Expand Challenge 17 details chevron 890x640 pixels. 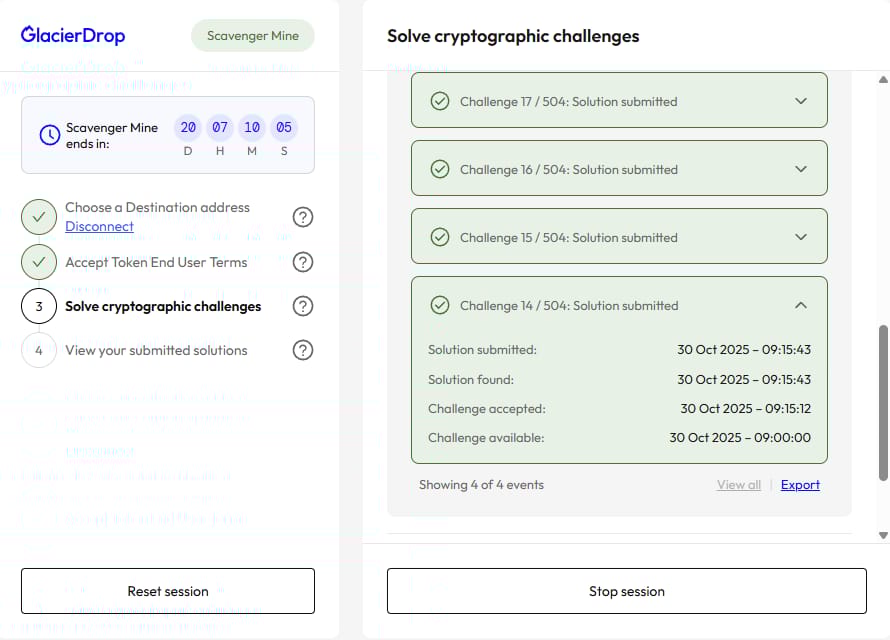pos(800,101)
